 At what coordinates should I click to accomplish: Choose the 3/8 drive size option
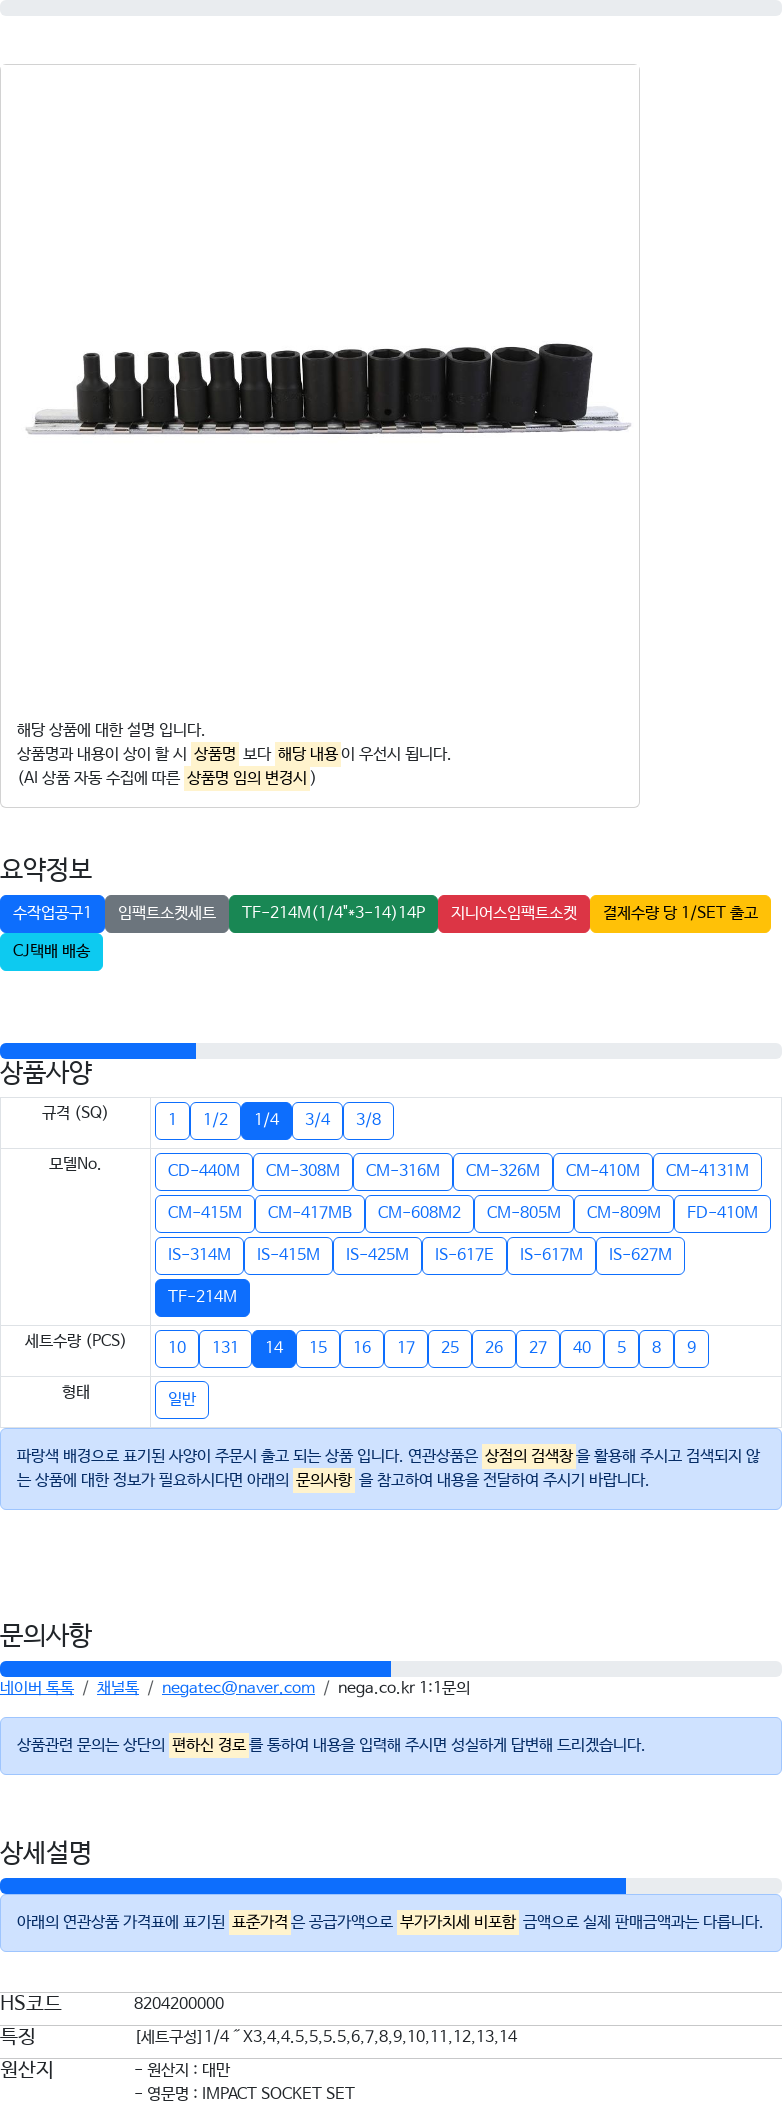tap(368, 1120)
